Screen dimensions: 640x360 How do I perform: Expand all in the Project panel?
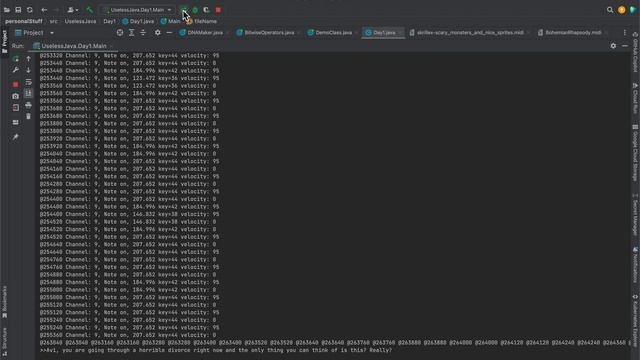(x=131, y=33)
